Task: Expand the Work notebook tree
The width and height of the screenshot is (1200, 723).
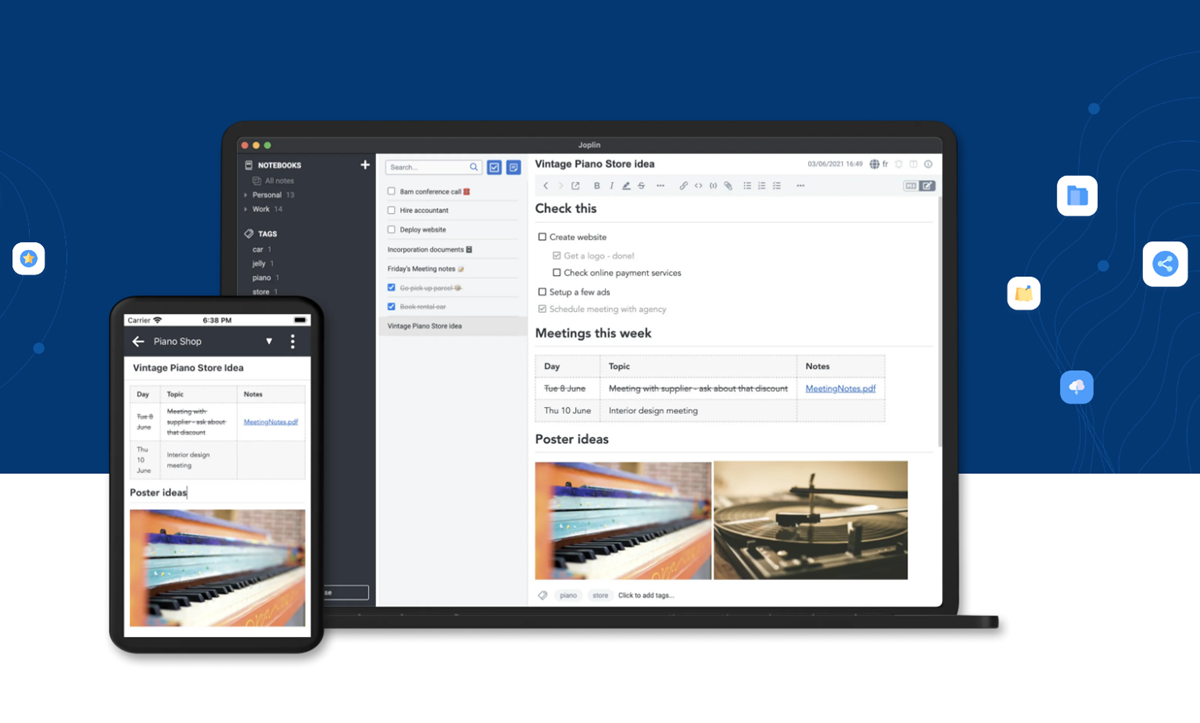Action: click(246, 210)
